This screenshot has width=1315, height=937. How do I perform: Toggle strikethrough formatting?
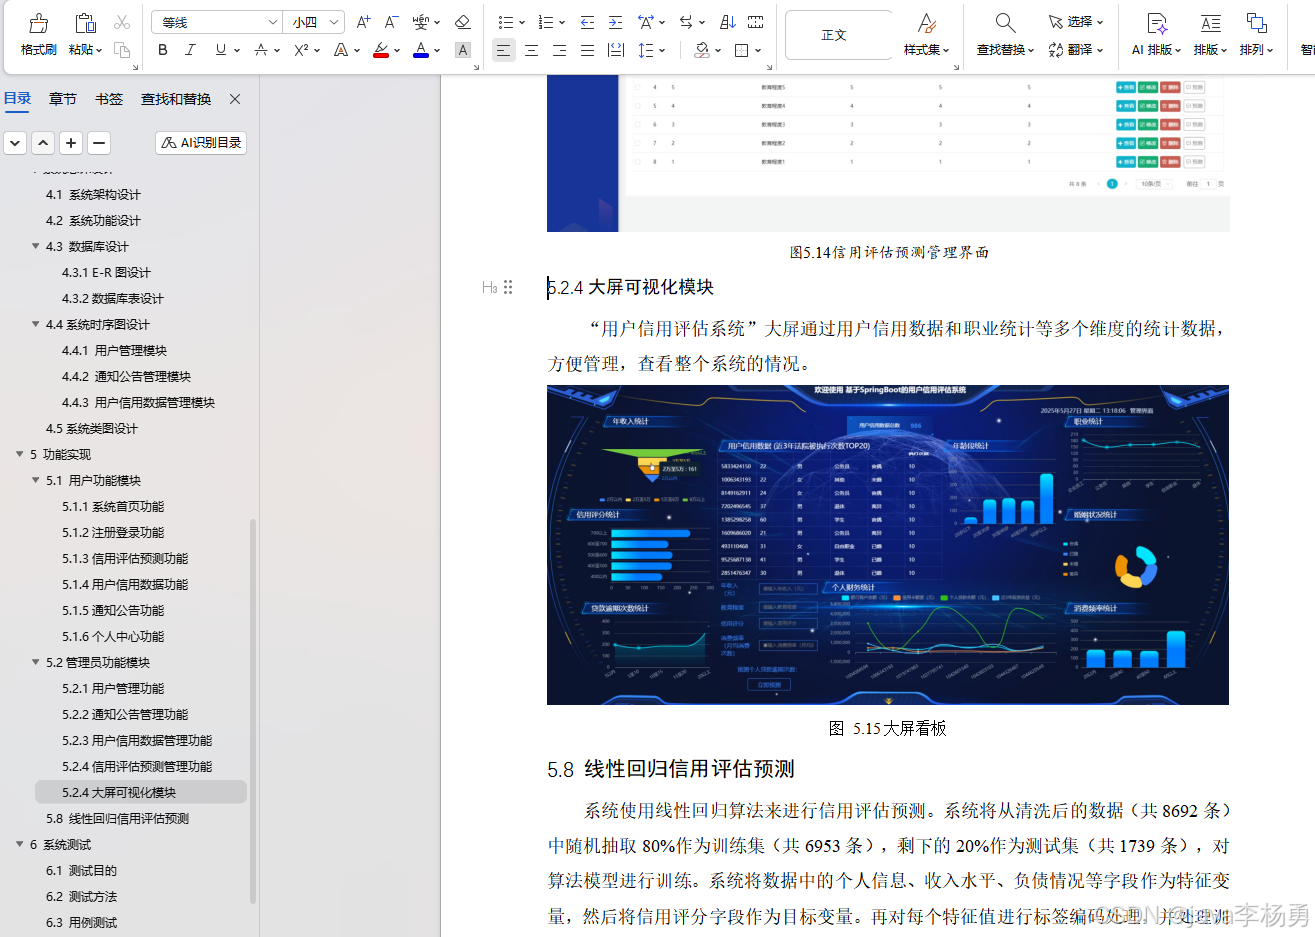point(261,50)
